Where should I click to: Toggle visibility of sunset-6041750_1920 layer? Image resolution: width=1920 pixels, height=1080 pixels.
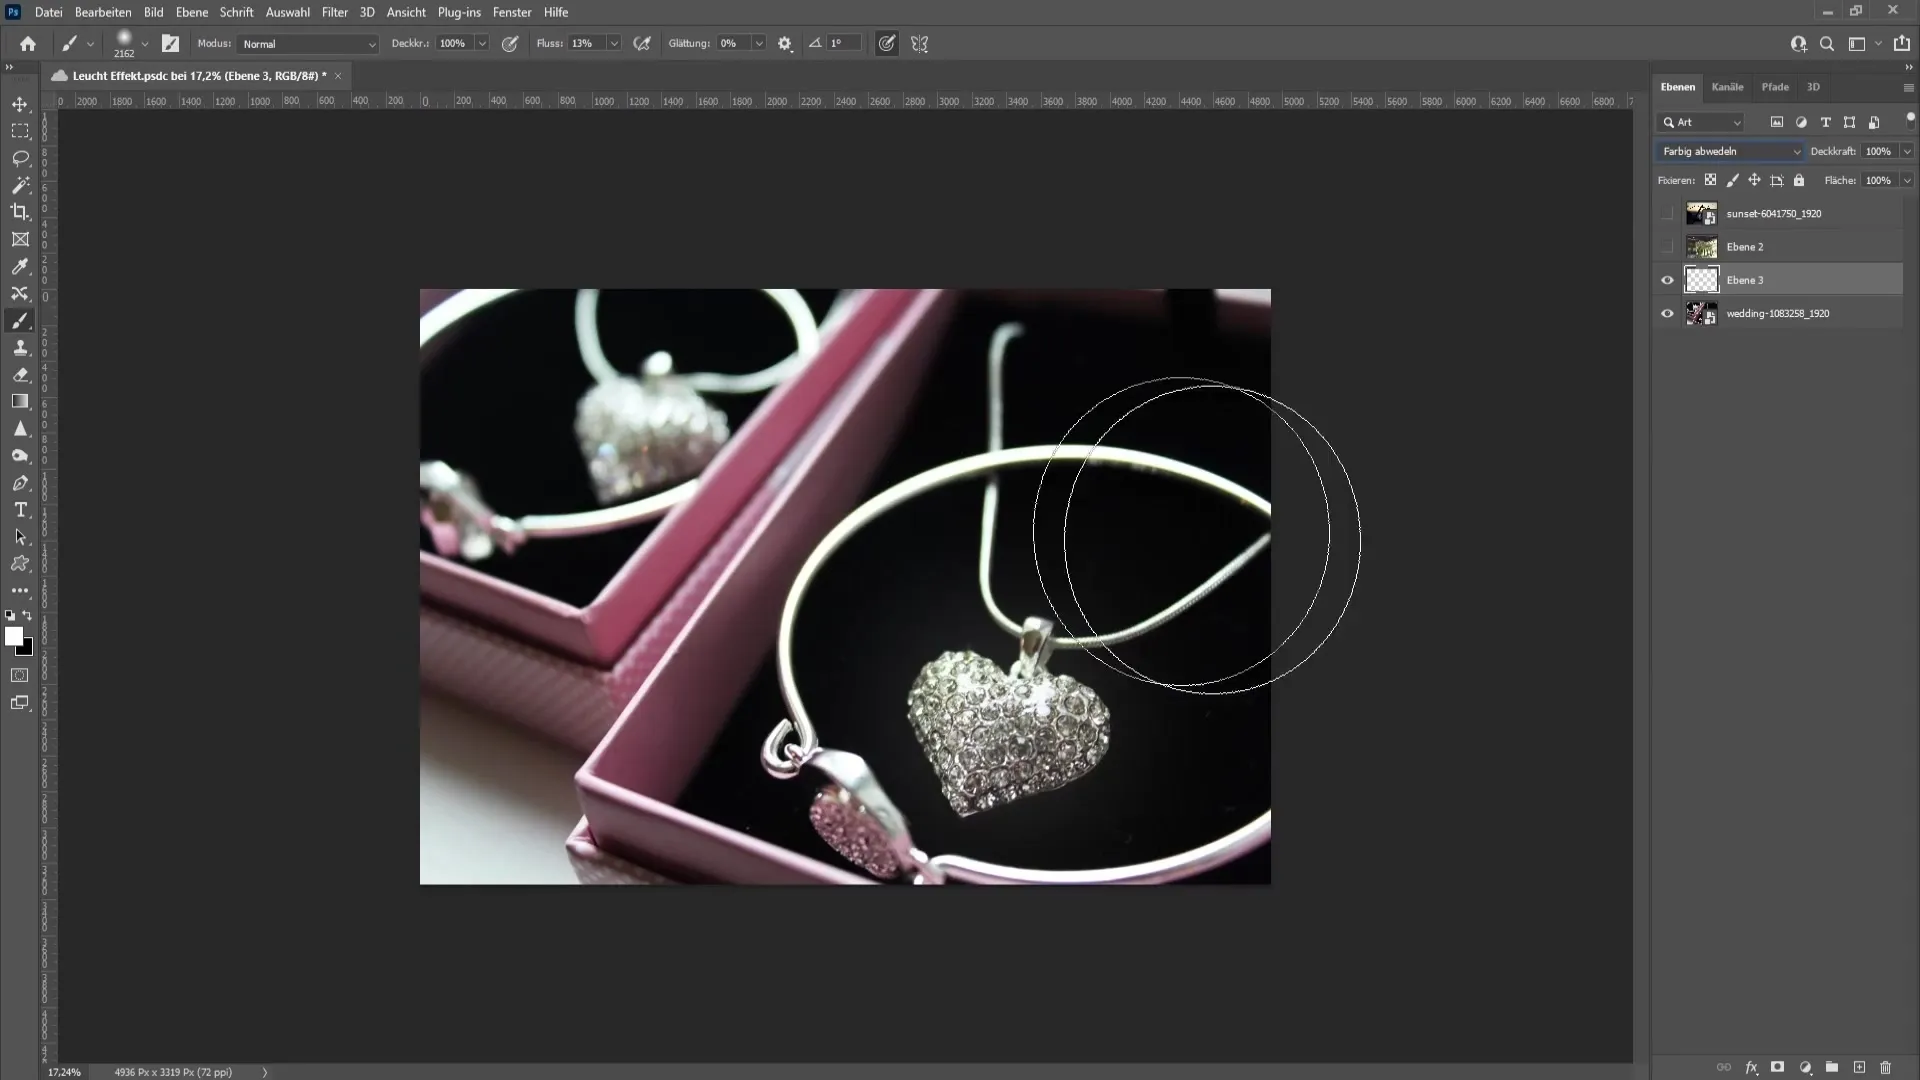click(x=1665, y=212)
